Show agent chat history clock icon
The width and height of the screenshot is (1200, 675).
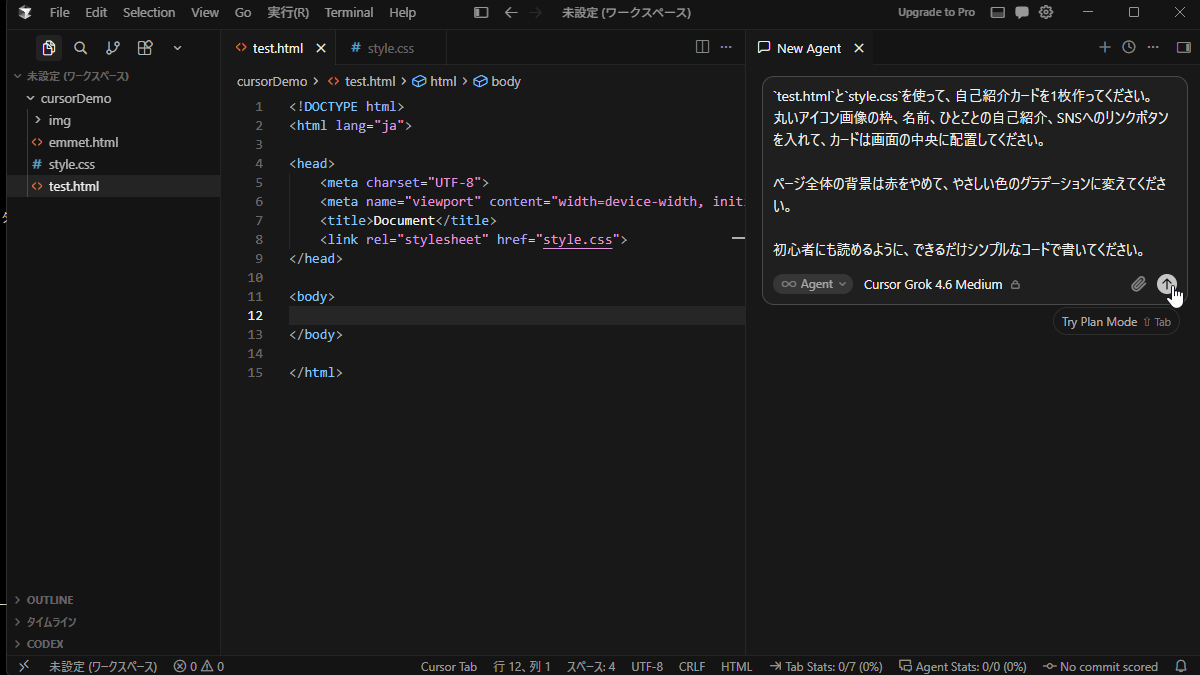pyautogui.click(x=1129, y=47)
